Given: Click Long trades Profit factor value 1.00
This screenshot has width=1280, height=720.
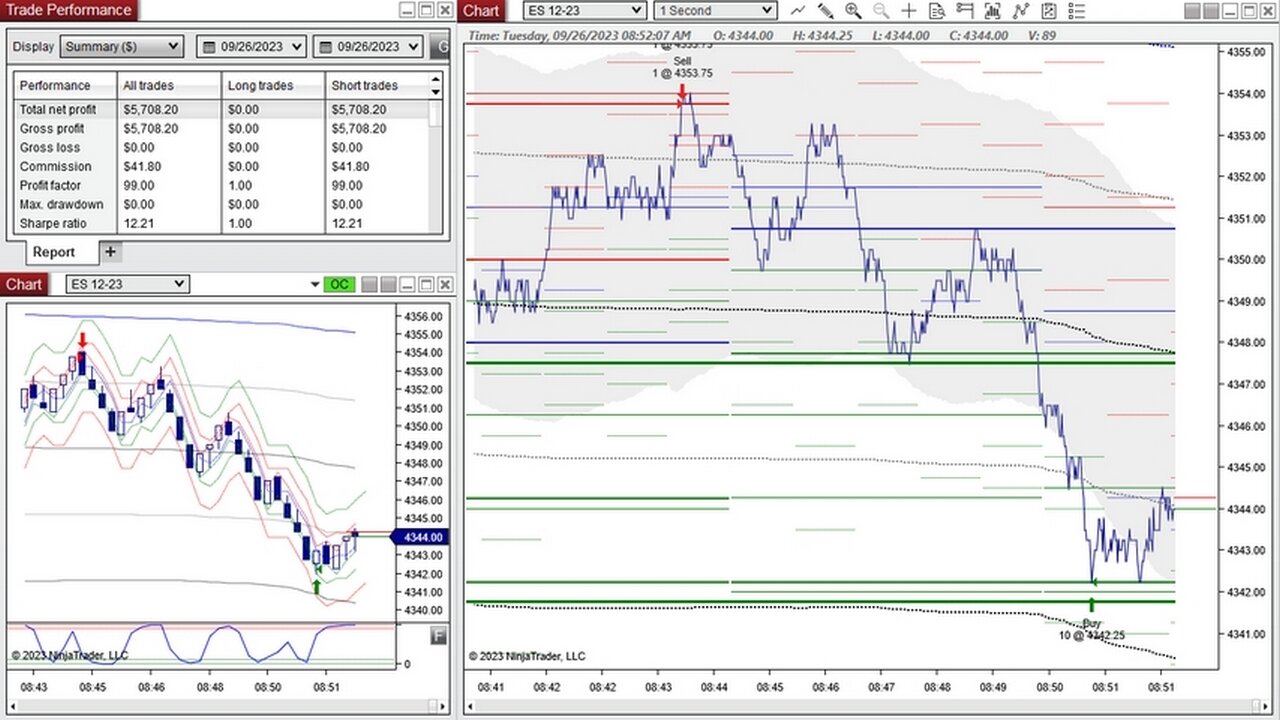Looking at the screenshot, I should (x=240, y=185).
